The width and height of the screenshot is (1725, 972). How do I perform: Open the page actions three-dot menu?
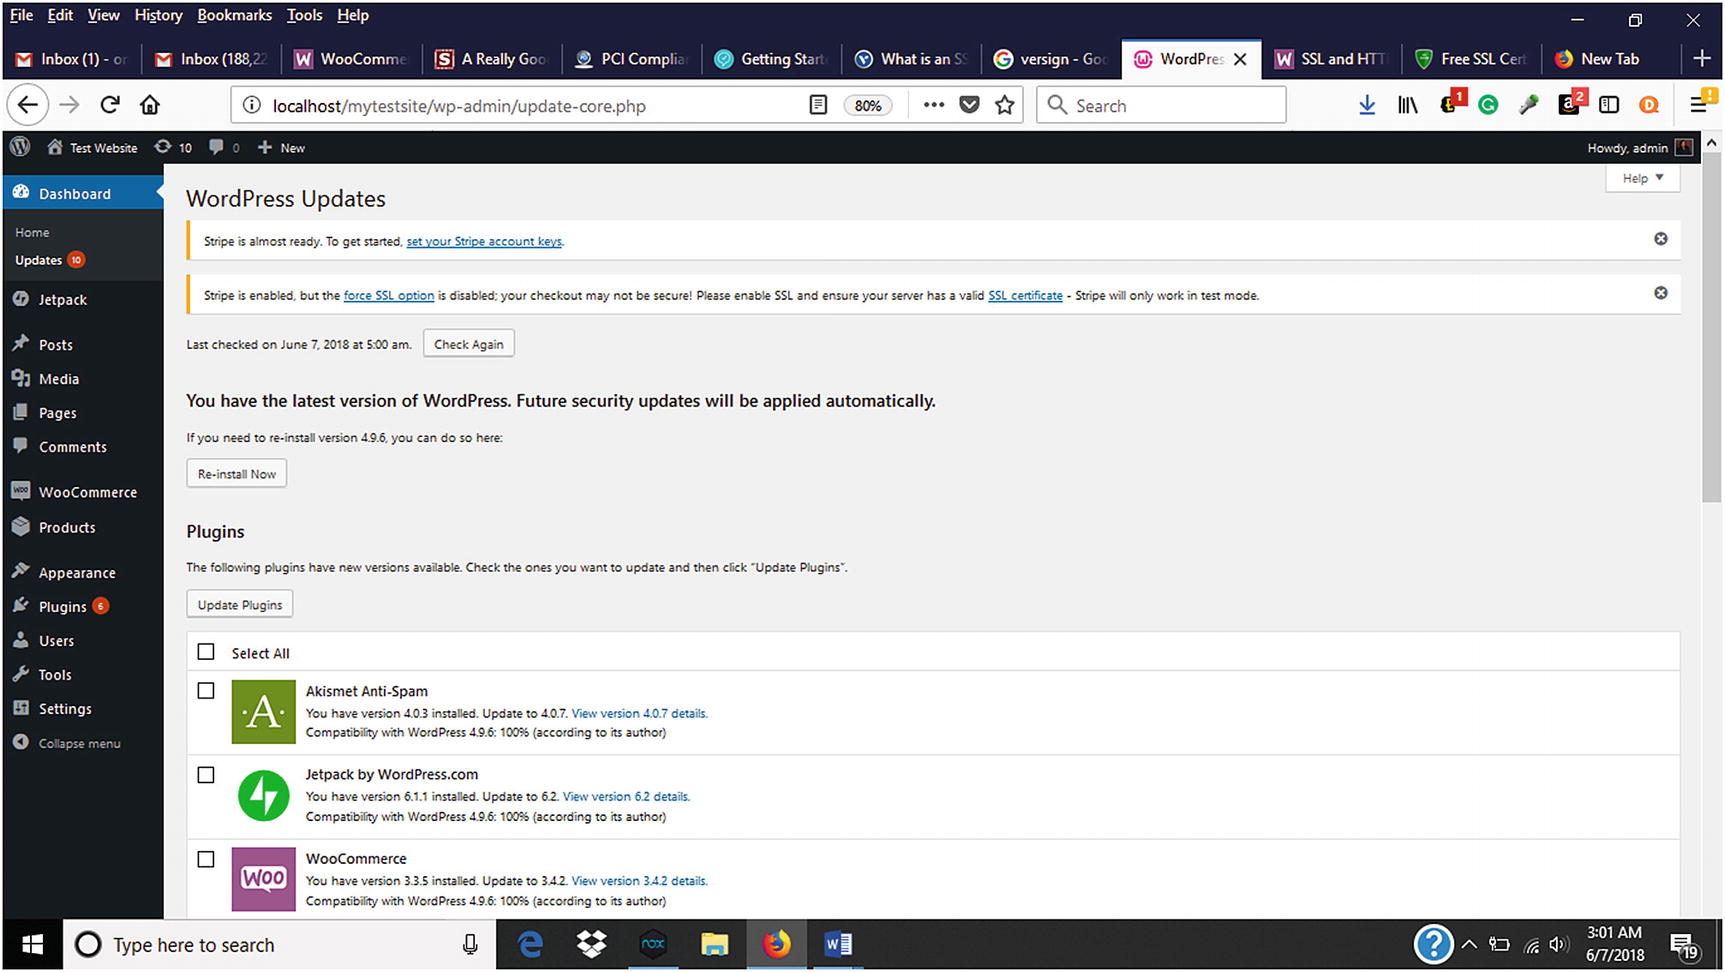coord(933,105)
